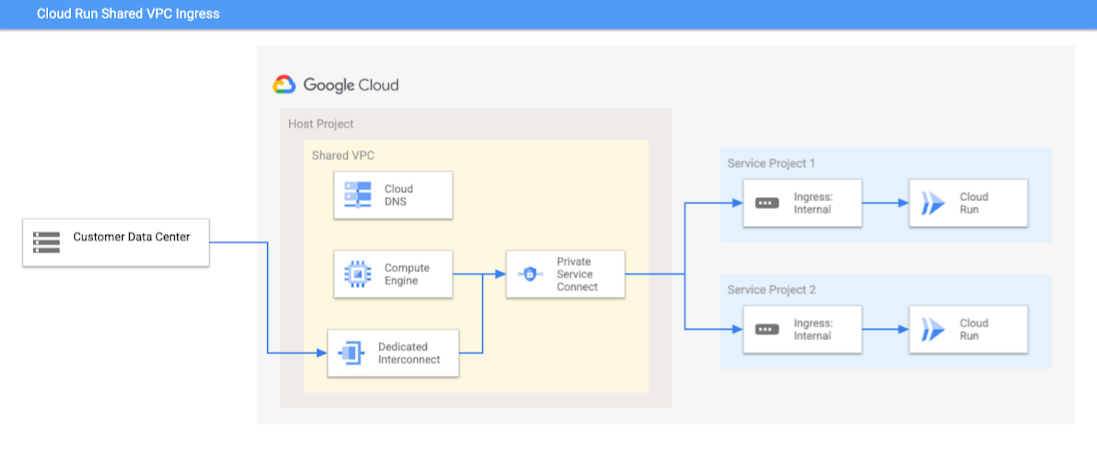This screenshot has width=1097, height=454.
Task: Select the 'Dedicated Interconnect' label text
Action: [x=409, y=353]
